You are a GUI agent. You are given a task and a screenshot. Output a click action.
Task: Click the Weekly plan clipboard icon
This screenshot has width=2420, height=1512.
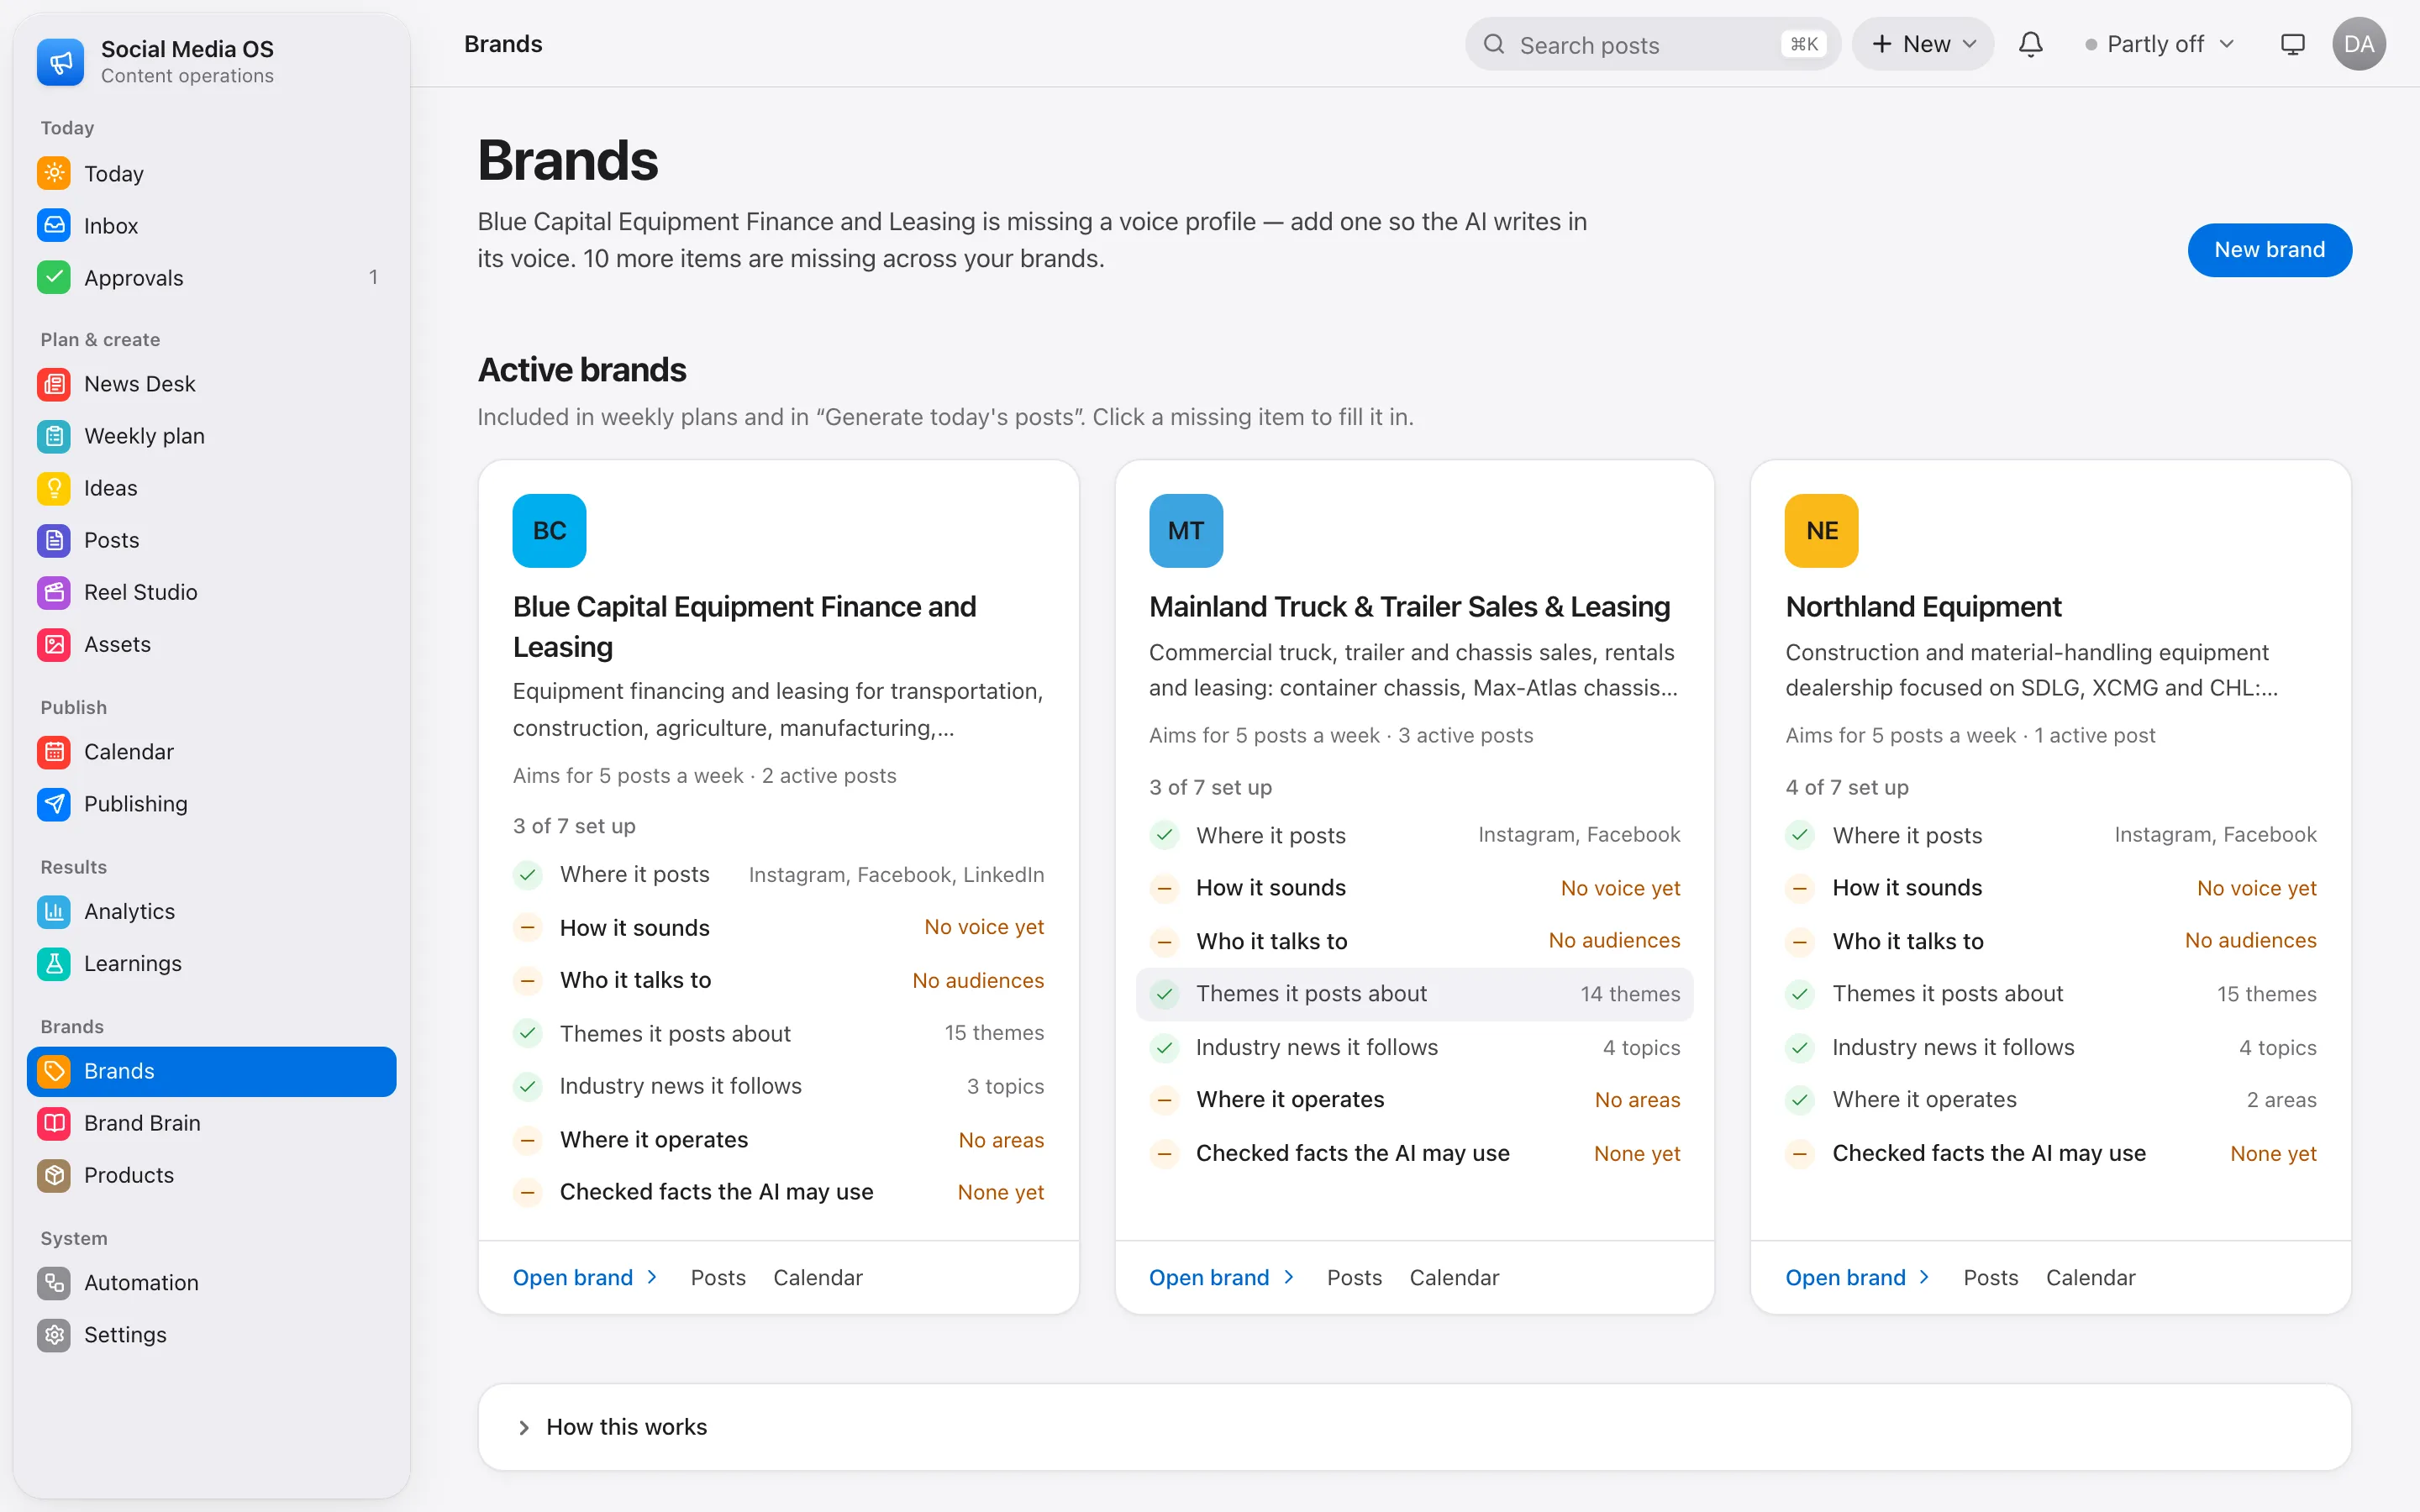54,436
